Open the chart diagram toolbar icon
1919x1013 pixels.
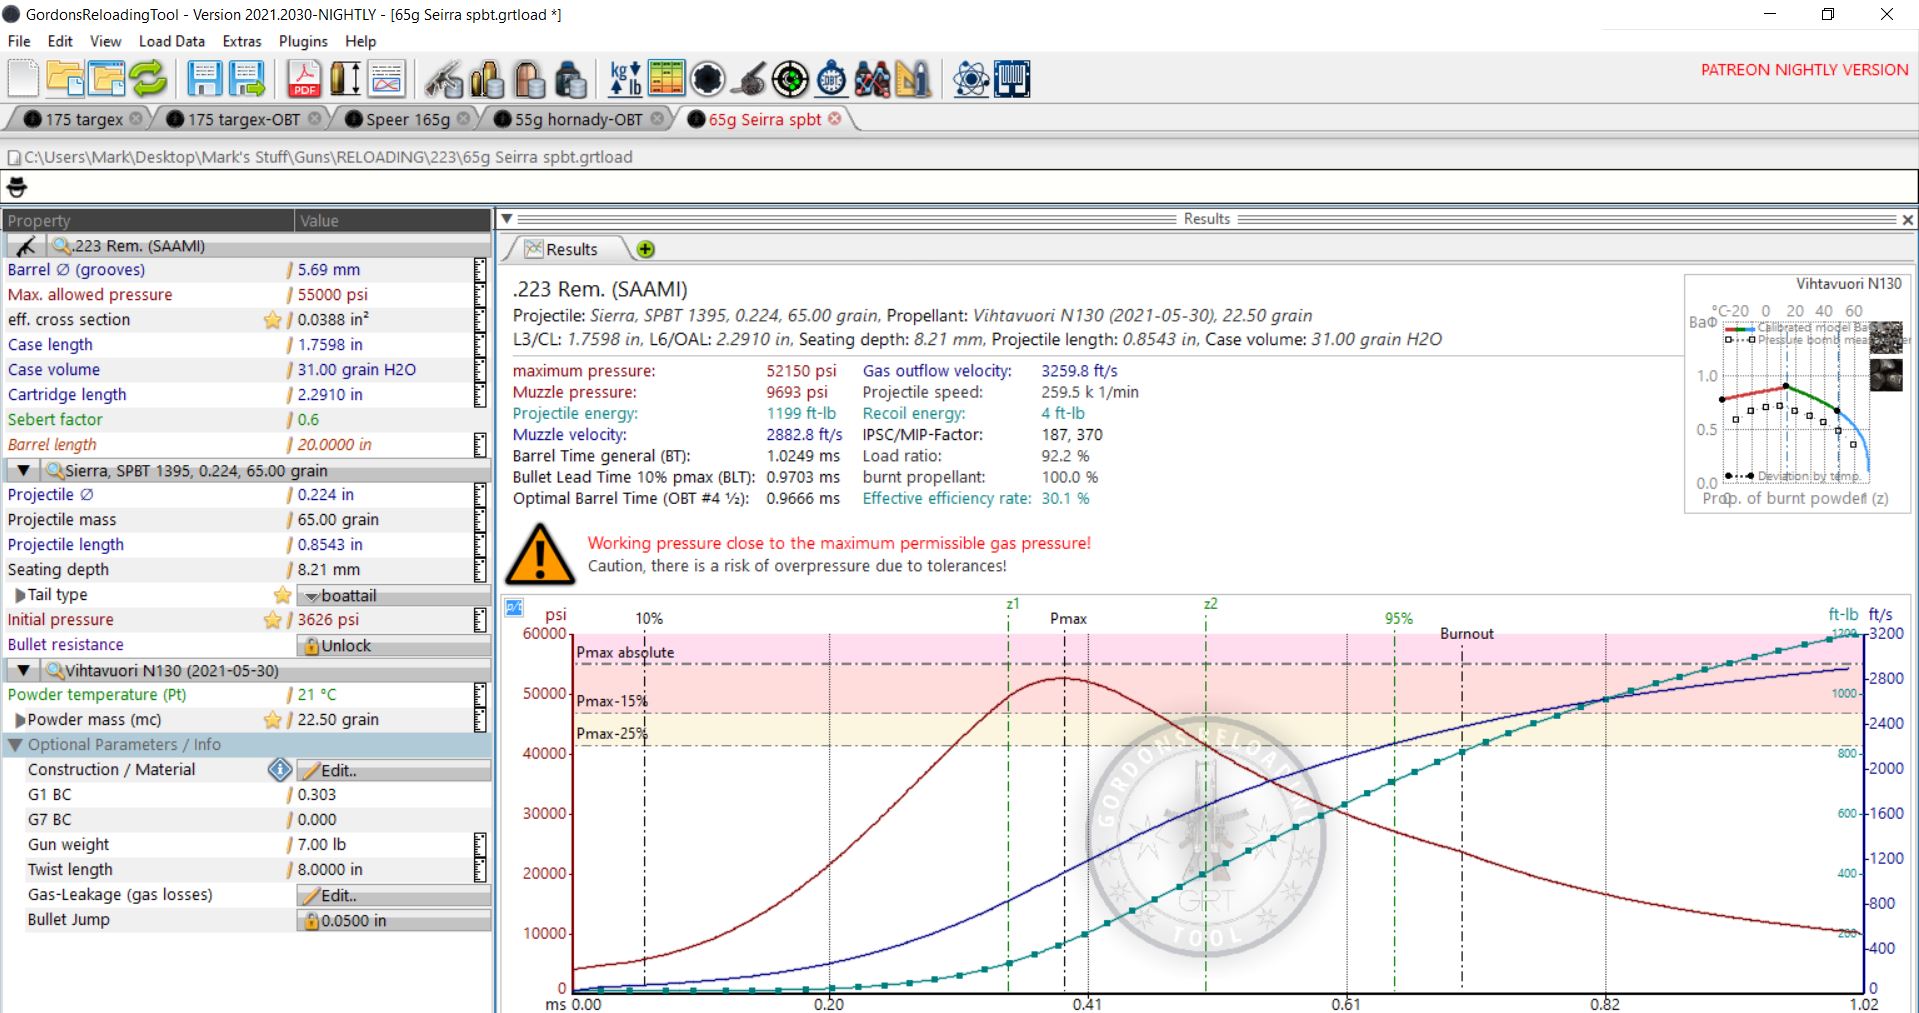[x=386, y=78]
